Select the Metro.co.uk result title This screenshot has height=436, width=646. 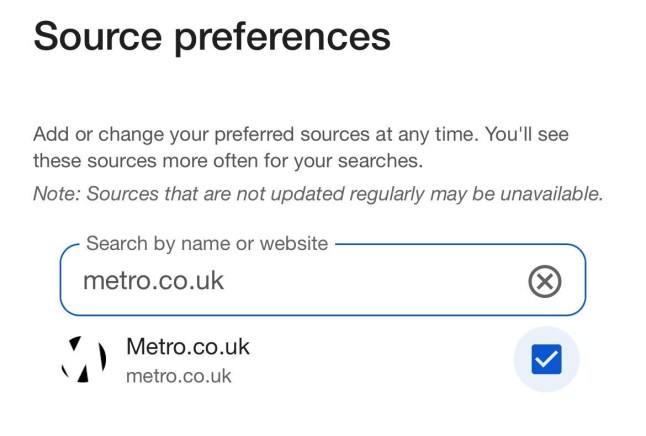pyautogui.click(x=188, y=347)
